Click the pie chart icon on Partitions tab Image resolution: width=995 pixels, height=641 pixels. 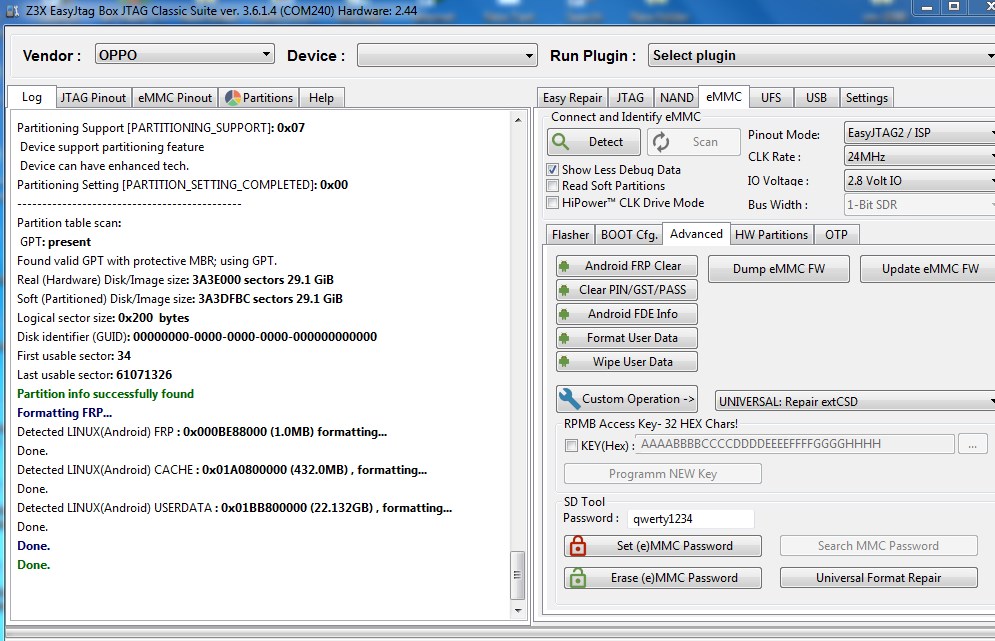coord(233,98)
